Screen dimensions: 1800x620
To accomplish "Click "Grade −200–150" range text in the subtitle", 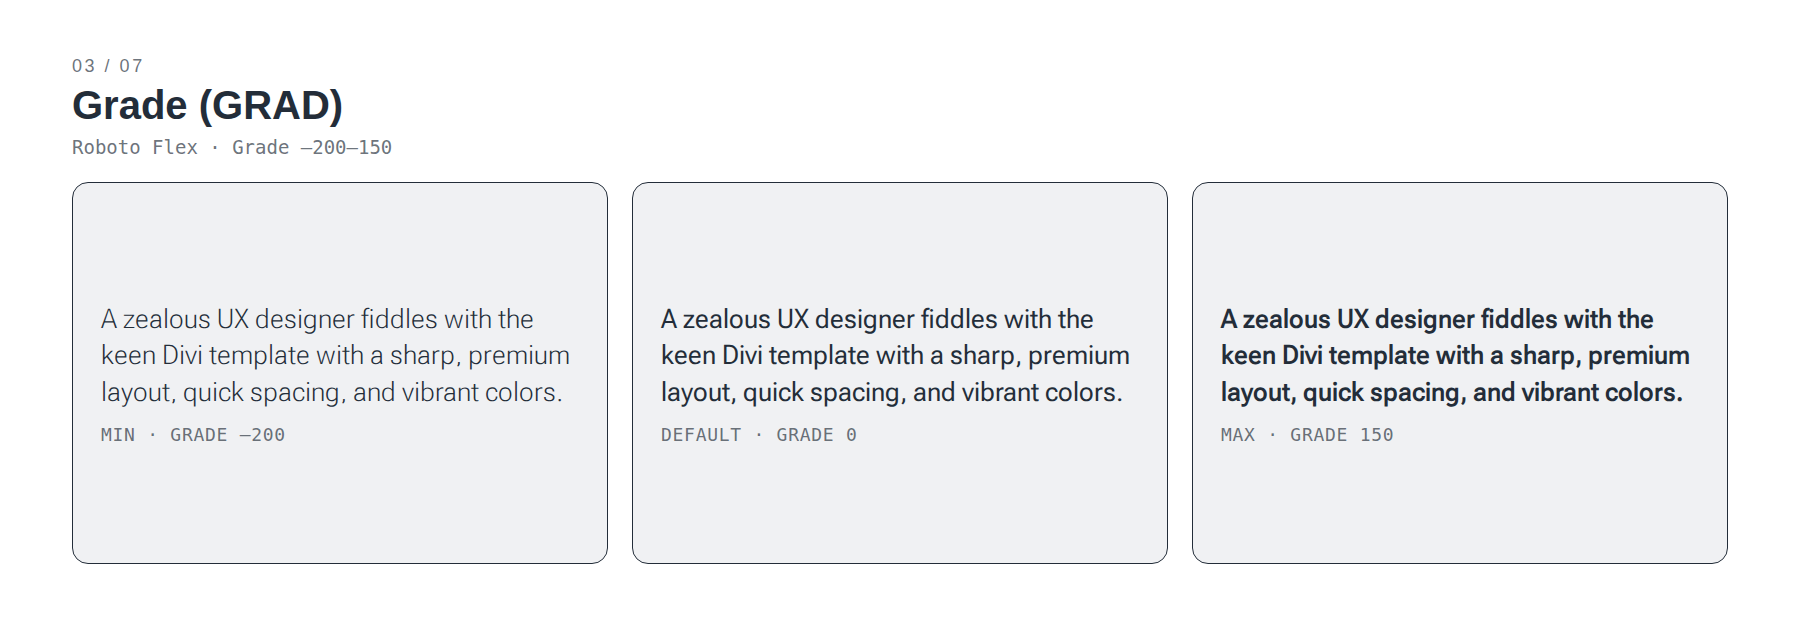I will click(312, 147).
